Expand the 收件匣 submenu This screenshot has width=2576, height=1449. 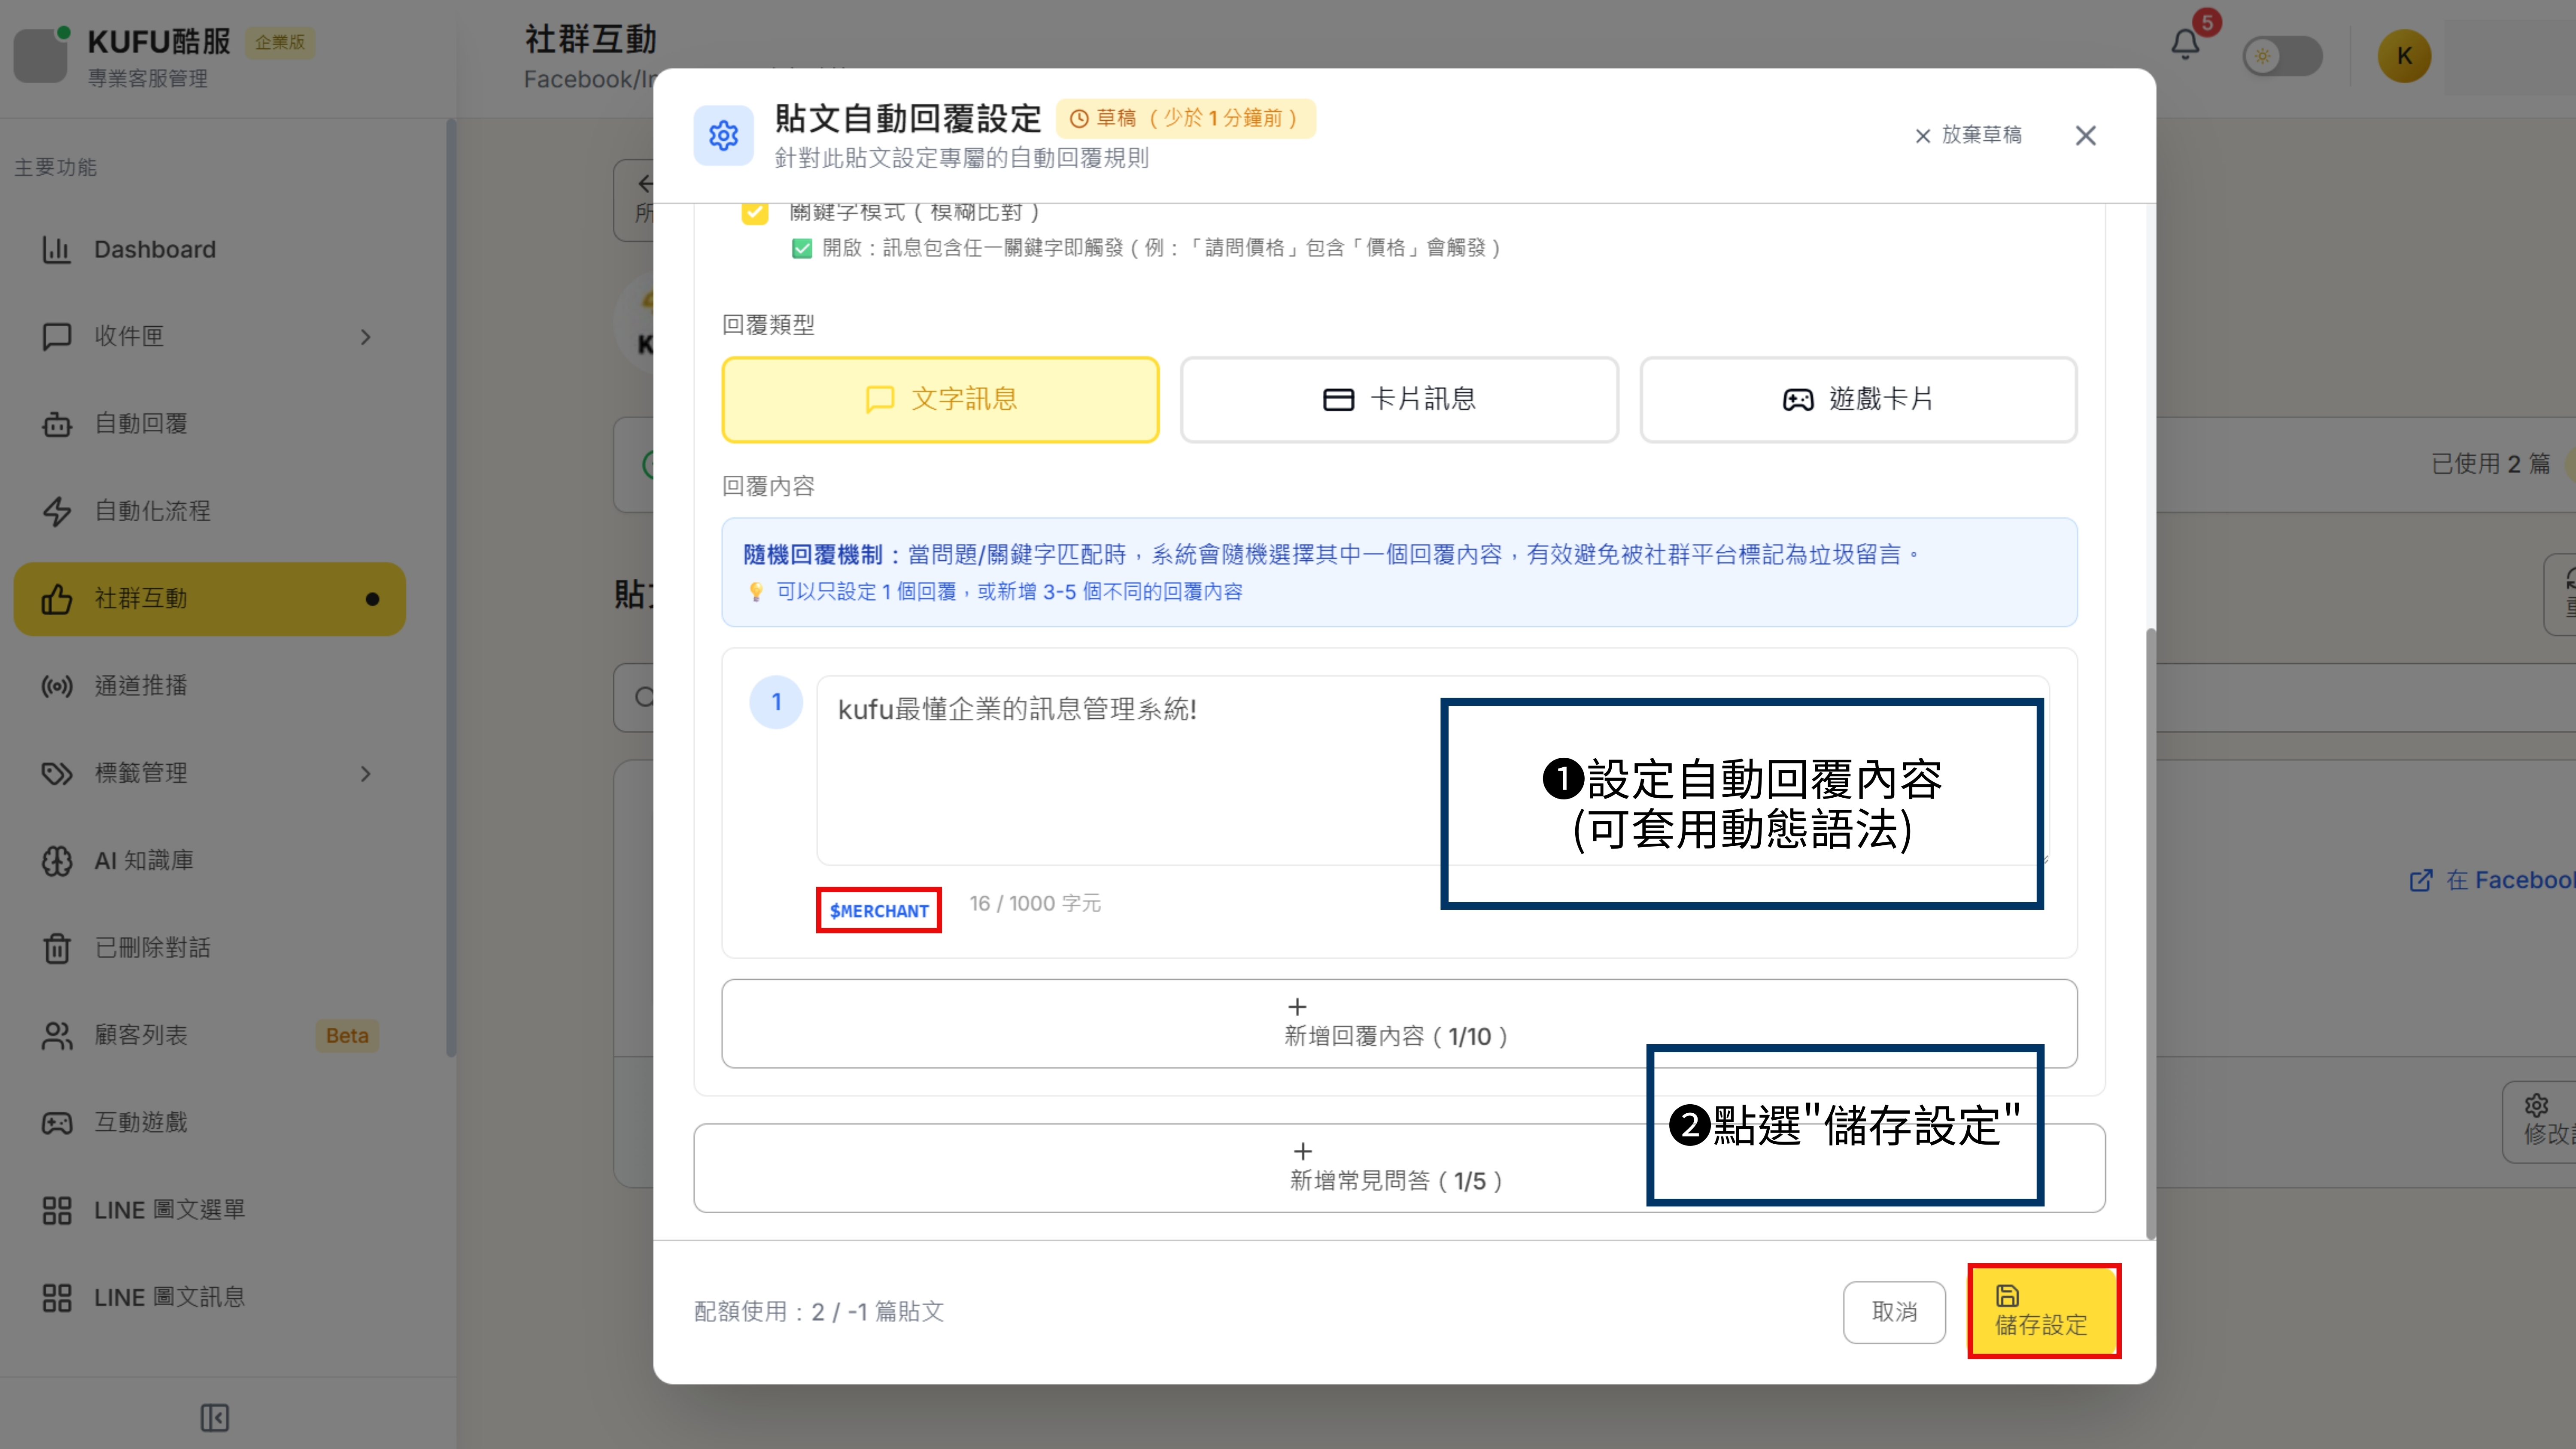[366, 337]
